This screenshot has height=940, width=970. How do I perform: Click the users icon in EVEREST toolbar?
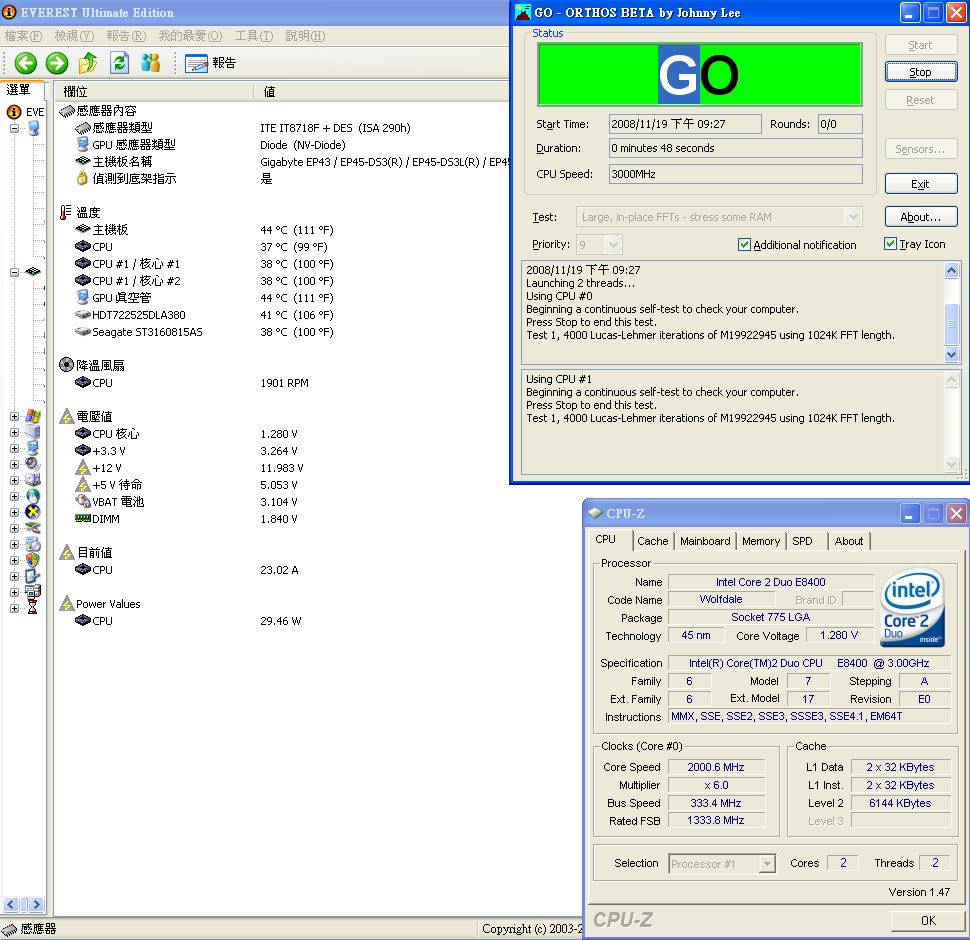point(151,63)
